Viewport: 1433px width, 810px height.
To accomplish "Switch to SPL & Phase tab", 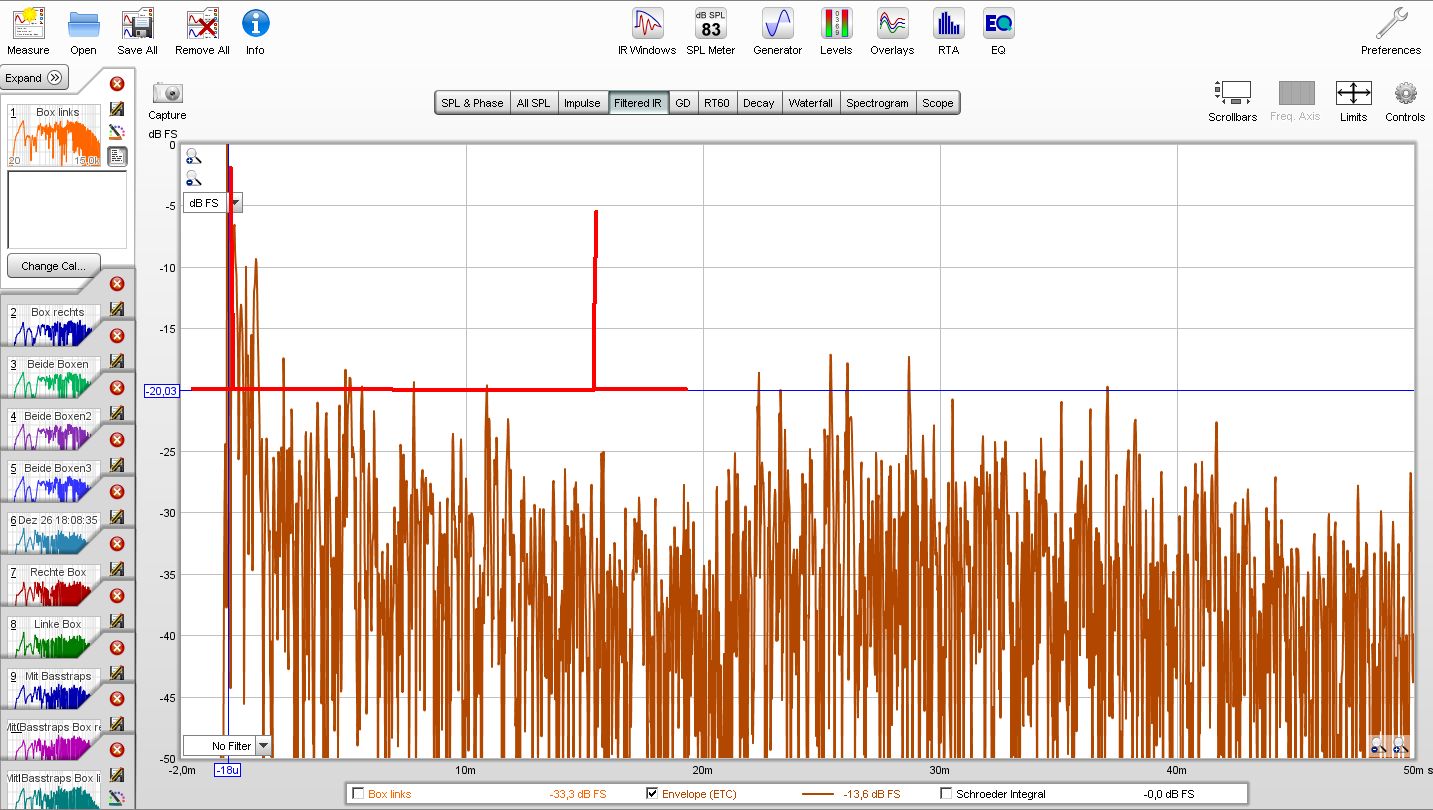I will (472, 103).
